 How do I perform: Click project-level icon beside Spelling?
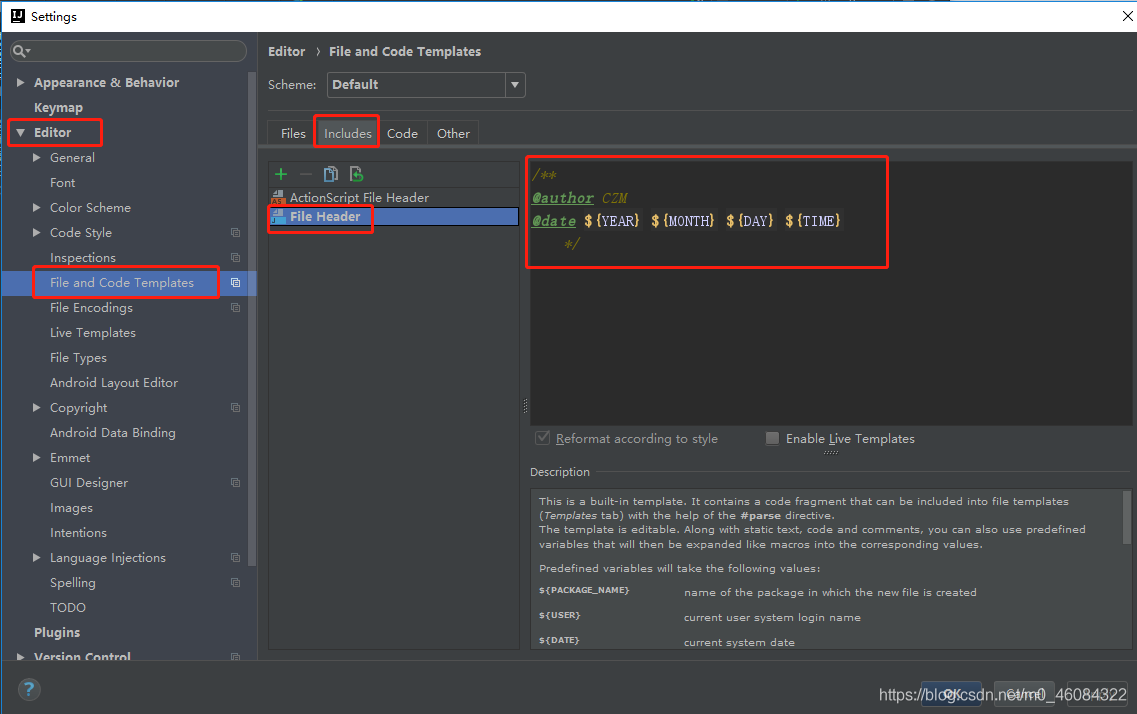pos(236,583)
